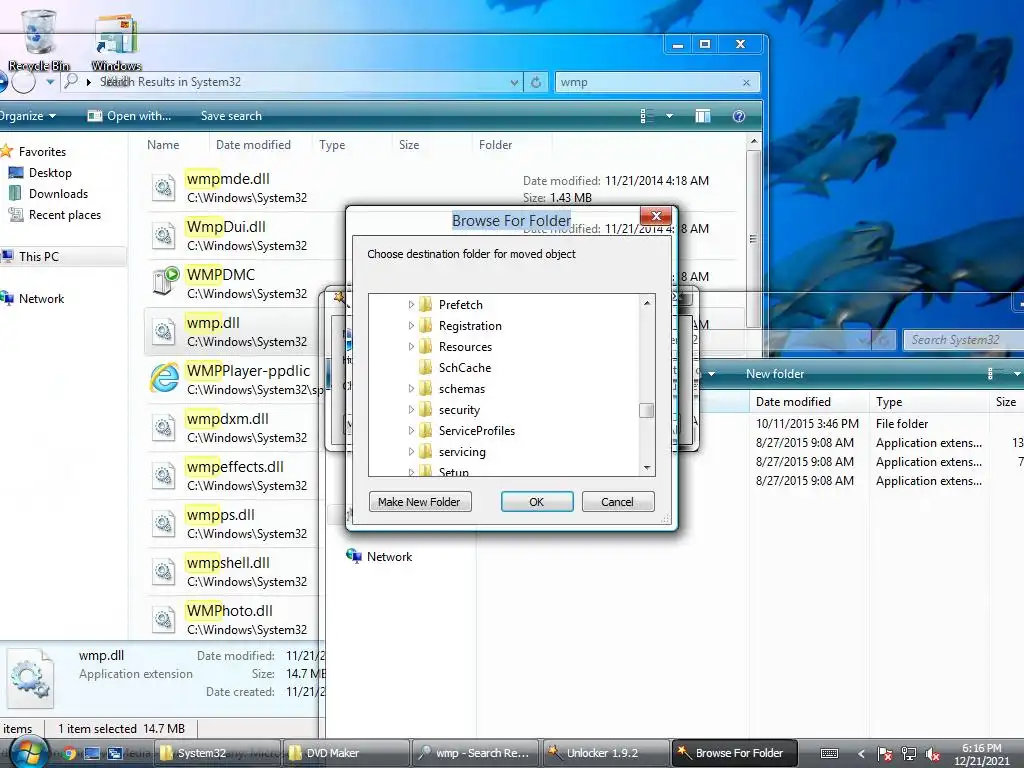Screen dimensions: 1024x768
Task: Click Cancel in Browse For Folder
Action: 618,502
